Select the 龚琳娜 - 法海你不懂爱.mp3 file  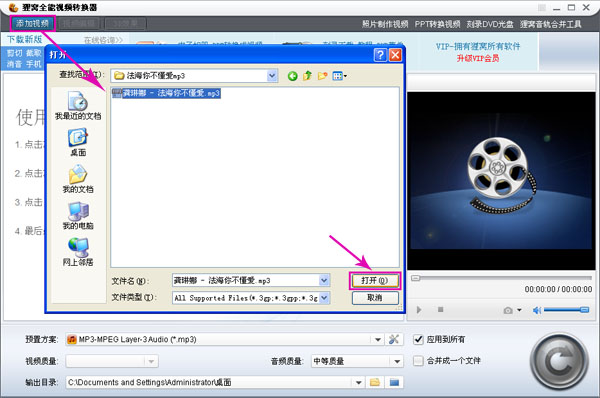point(166,93)
